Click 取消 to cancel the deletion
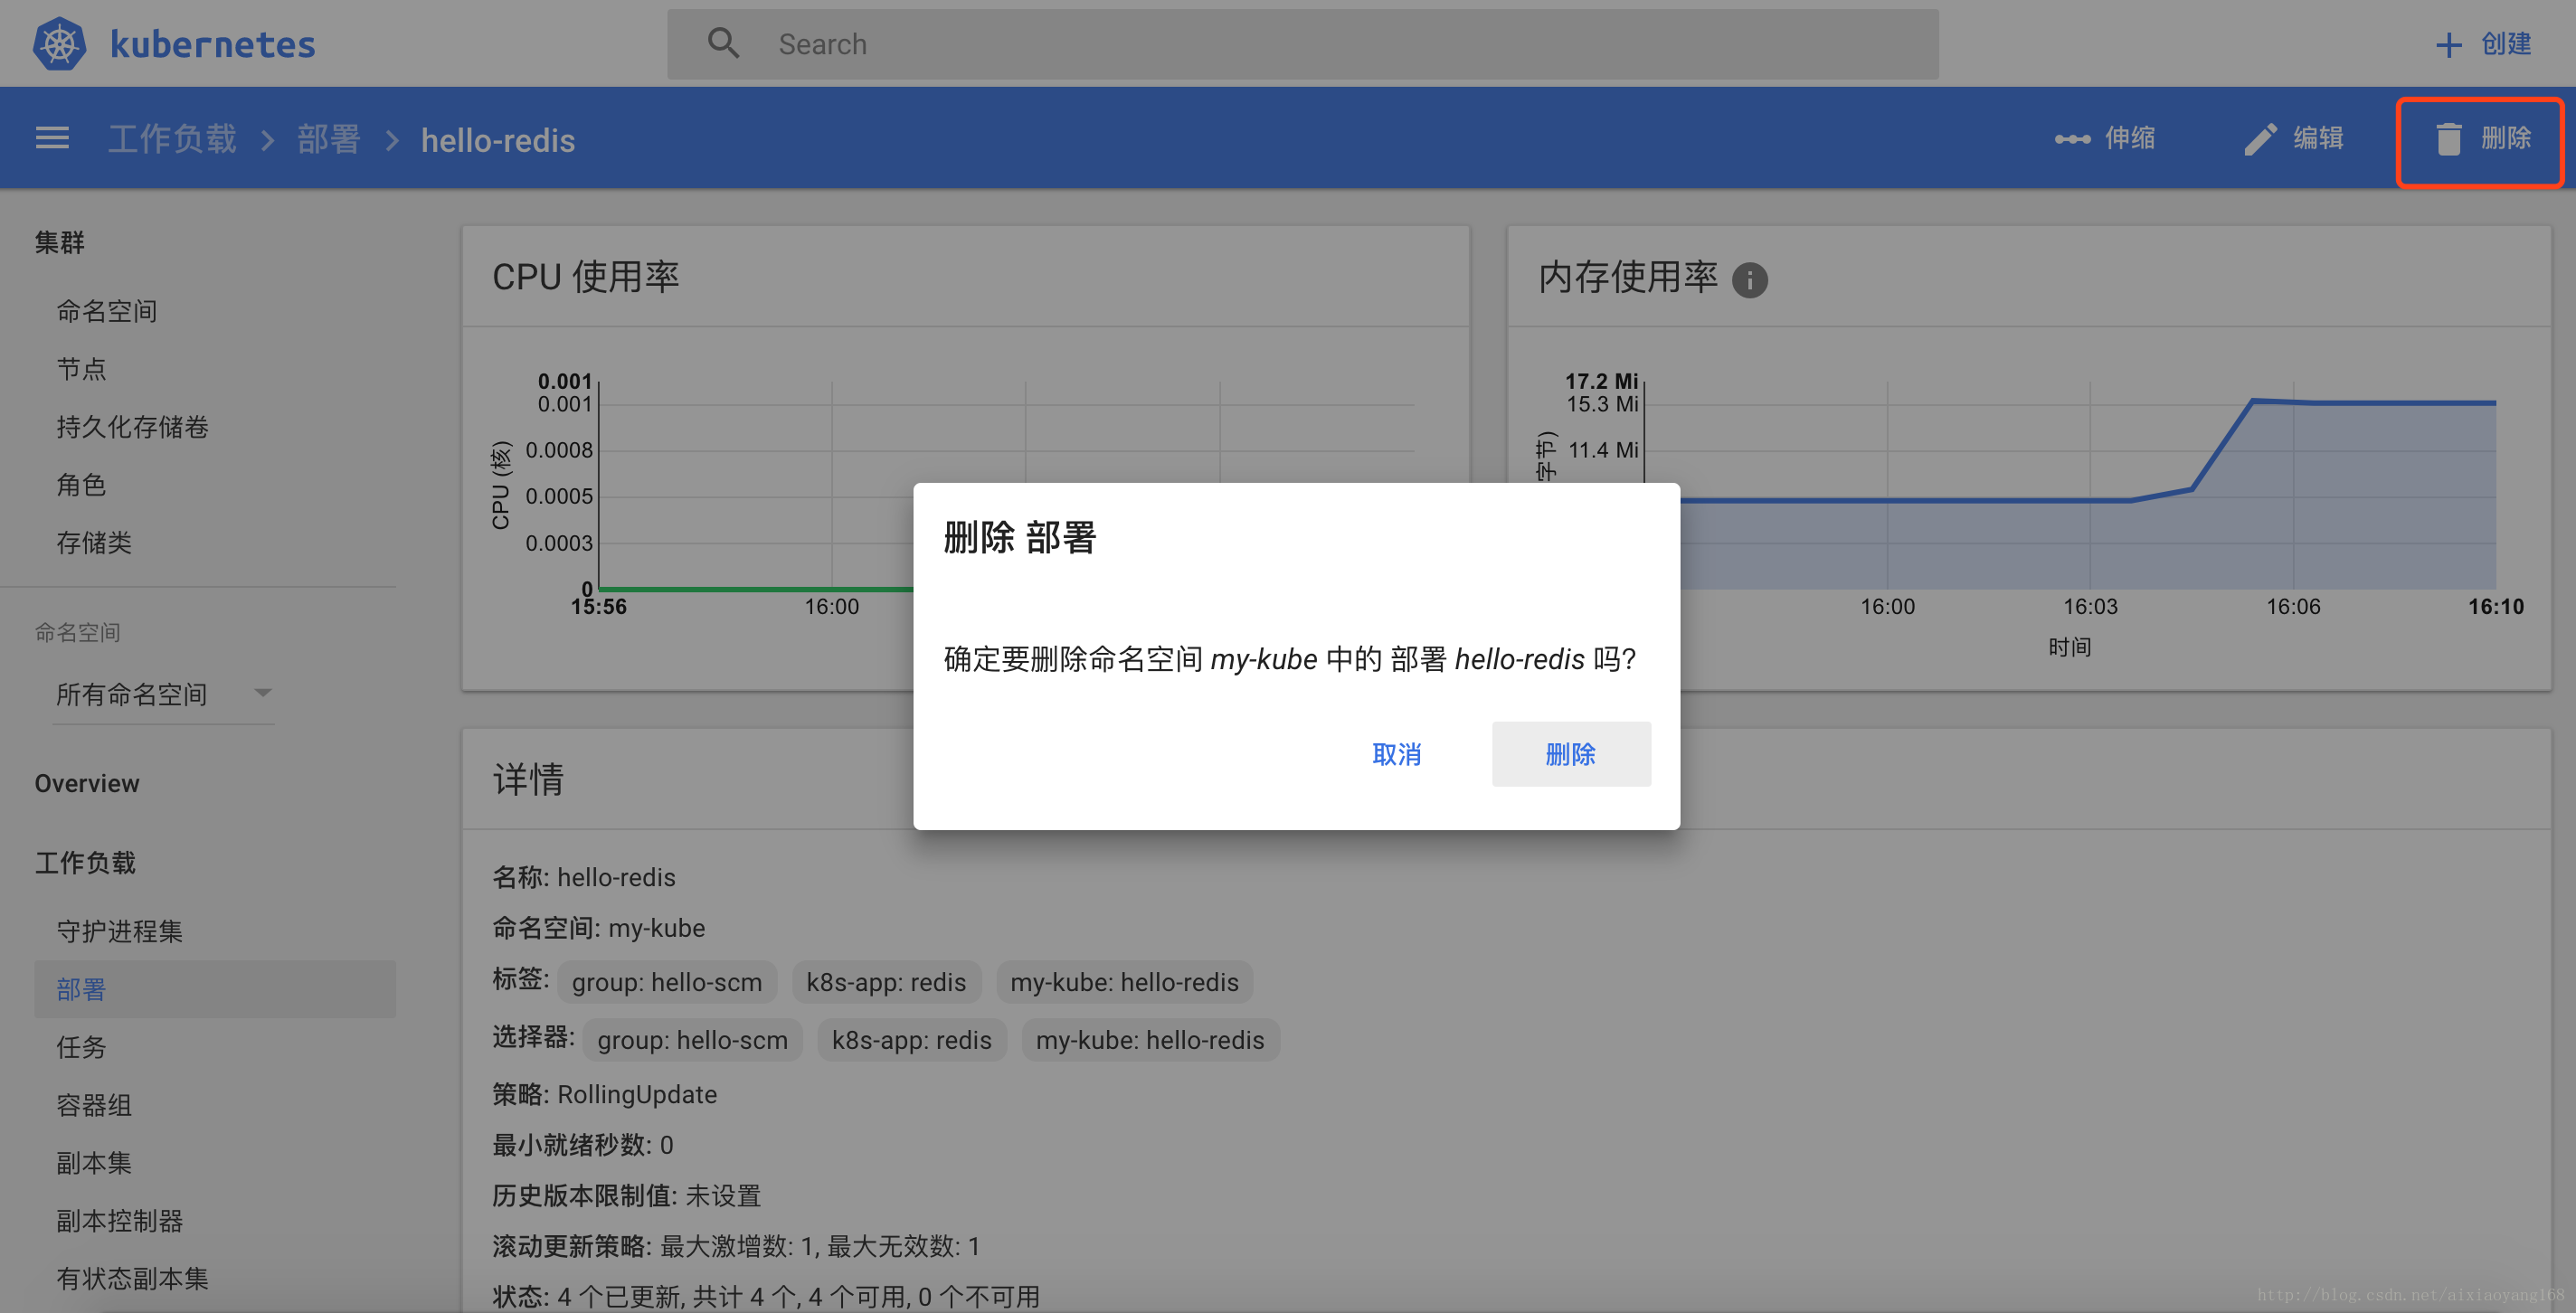Viewport: 2576px width, 1313px height. pyautogui.click(x=1397, y=754)
